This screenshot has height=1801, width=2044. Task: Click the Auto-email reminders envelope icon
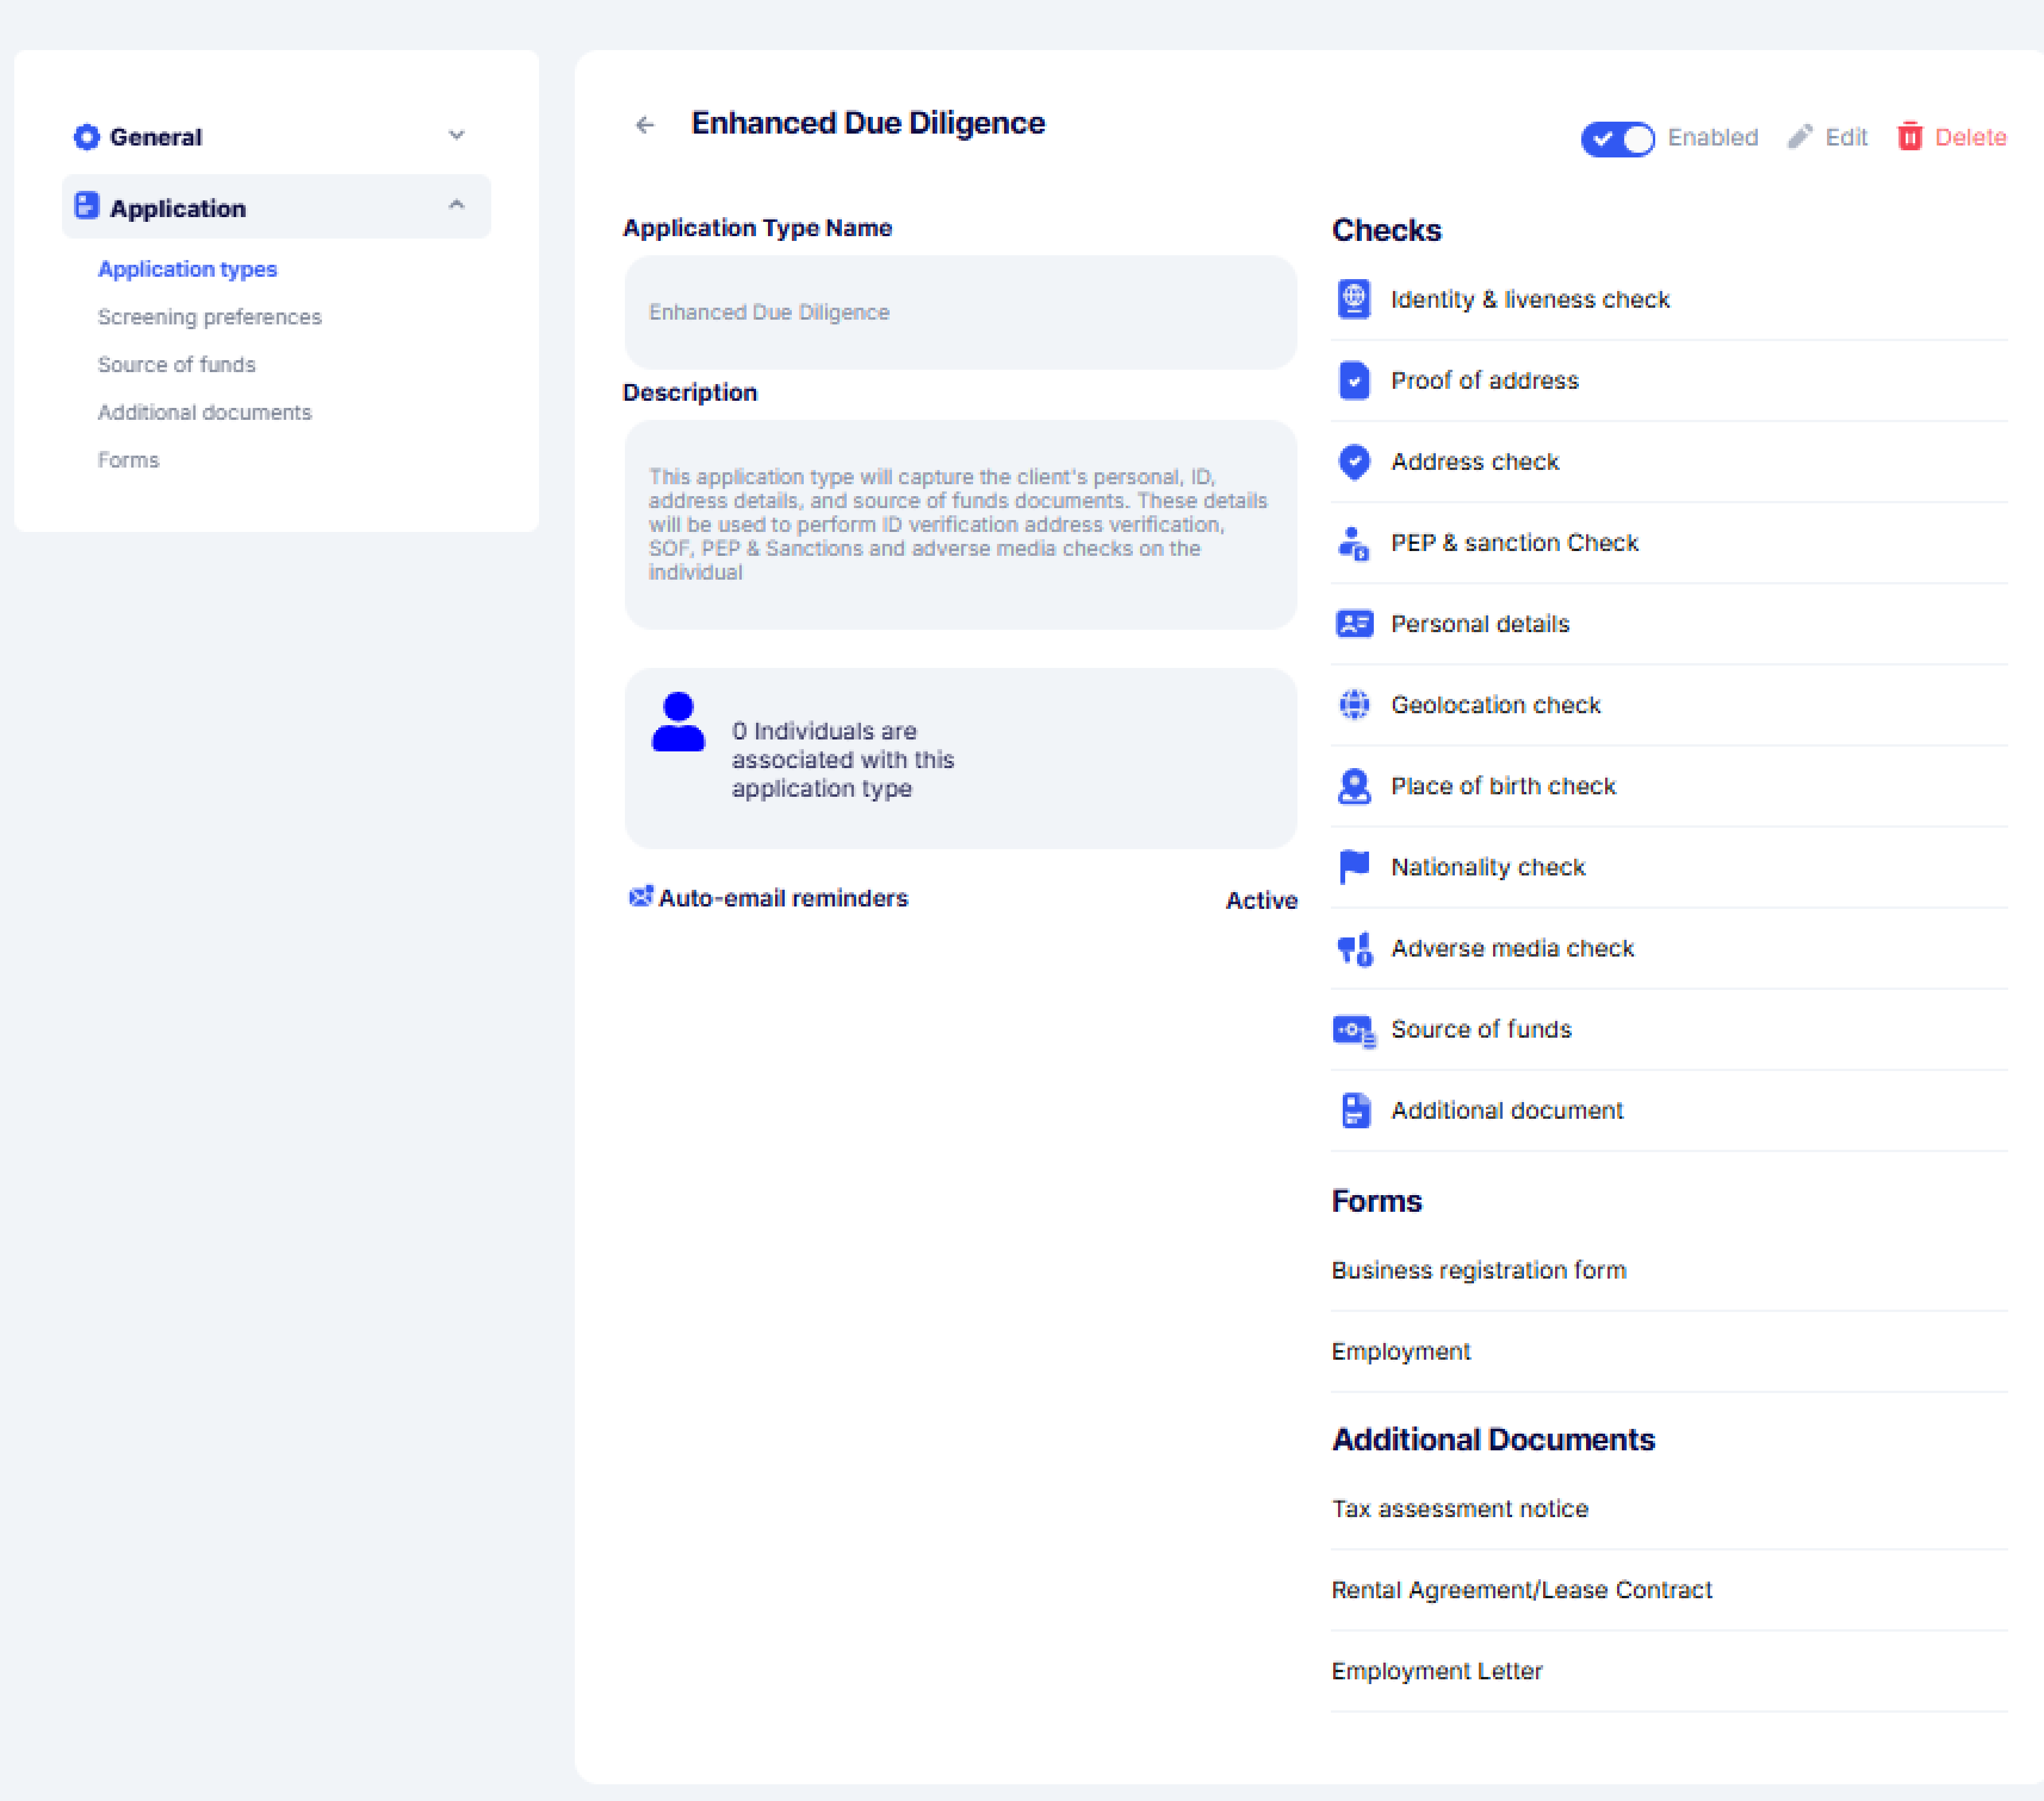click(x=641, y=896)
